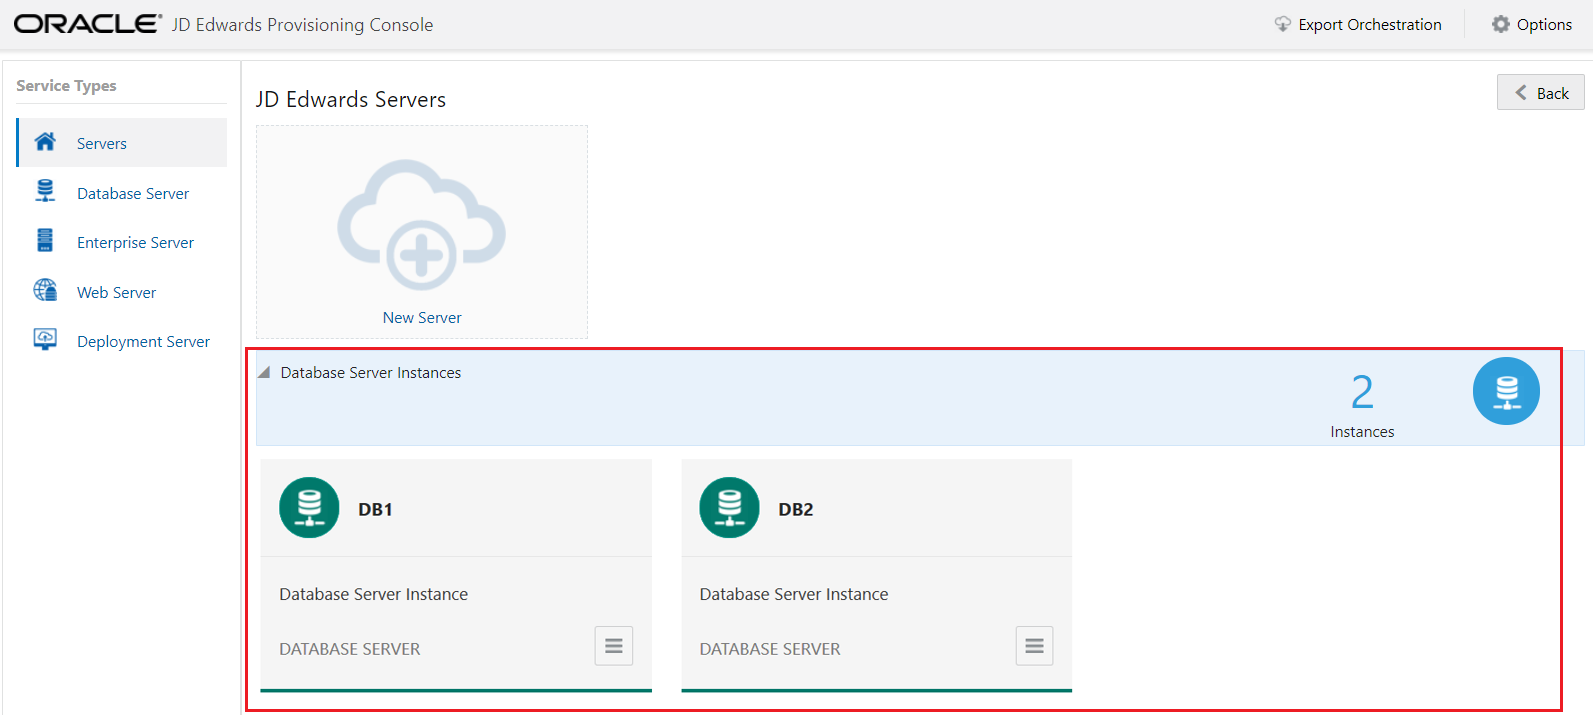This screenshot has height=715, width=1593.
Task: Click JD Edwards Provisioning Console title
Action: 303,25
